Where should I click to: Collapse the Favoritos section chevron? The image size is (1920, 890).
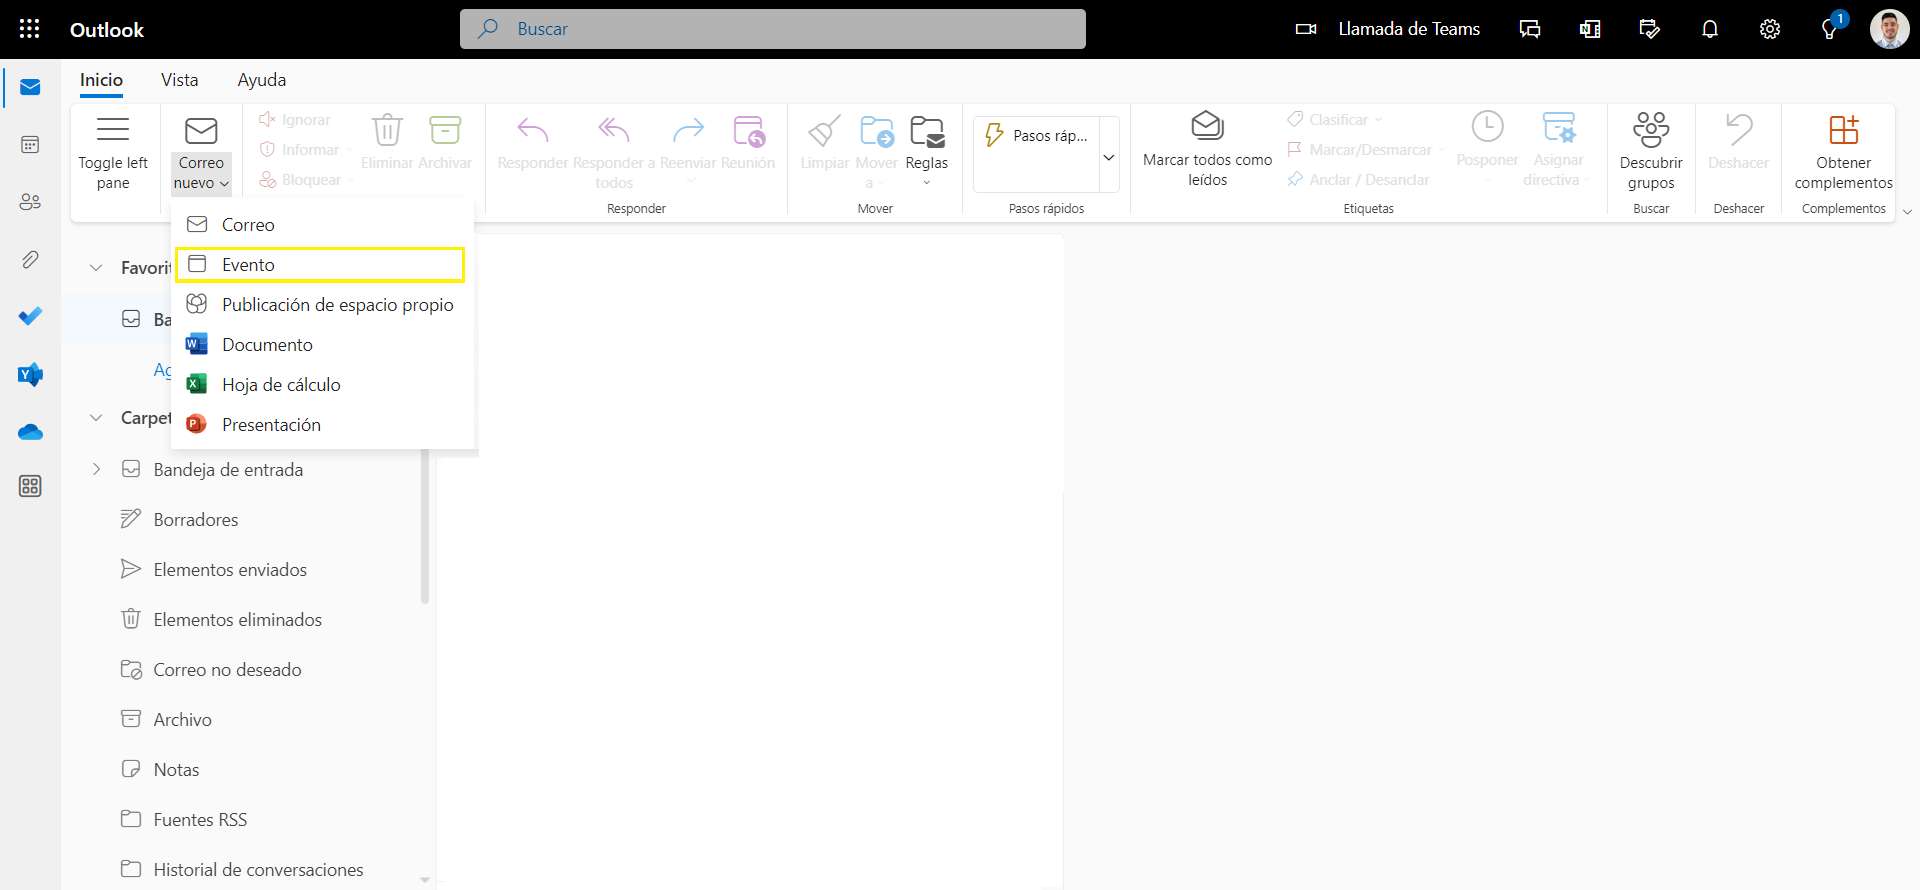click(96, 268)
